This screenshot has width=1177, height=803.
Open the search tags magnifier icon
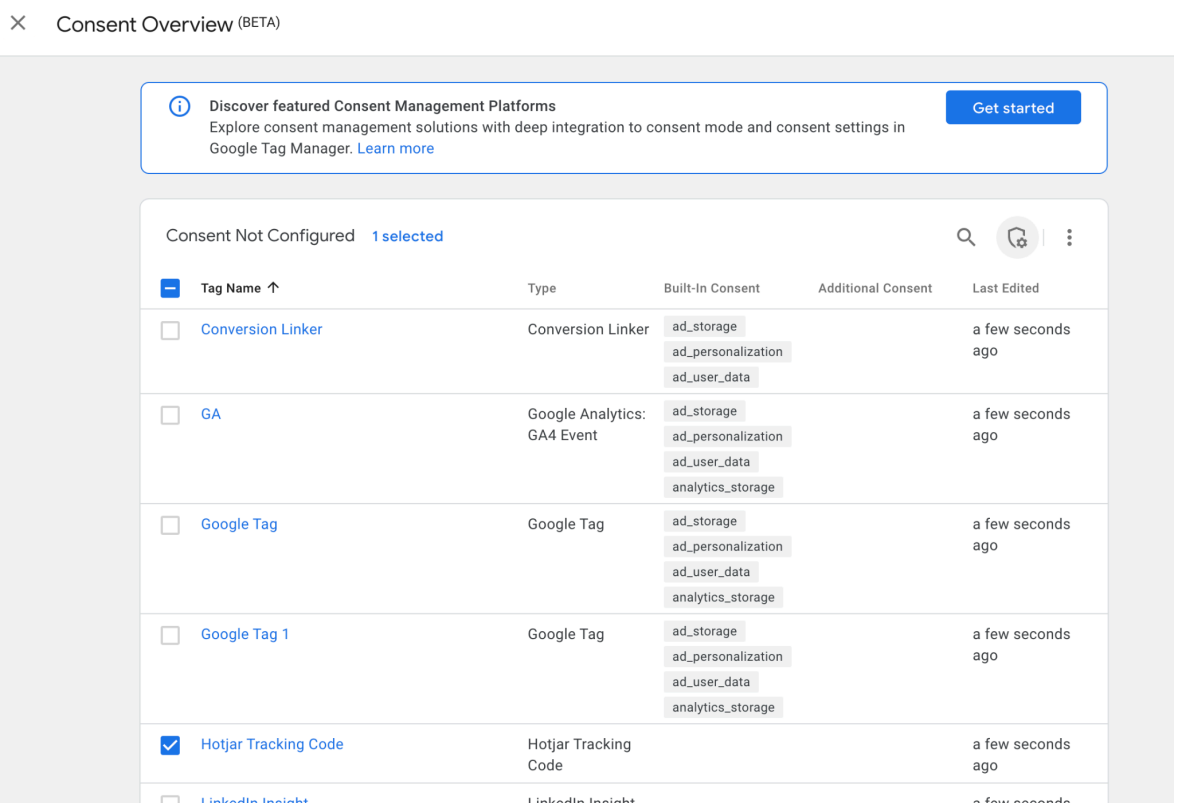pyautogui.click(x=966, y=237)
